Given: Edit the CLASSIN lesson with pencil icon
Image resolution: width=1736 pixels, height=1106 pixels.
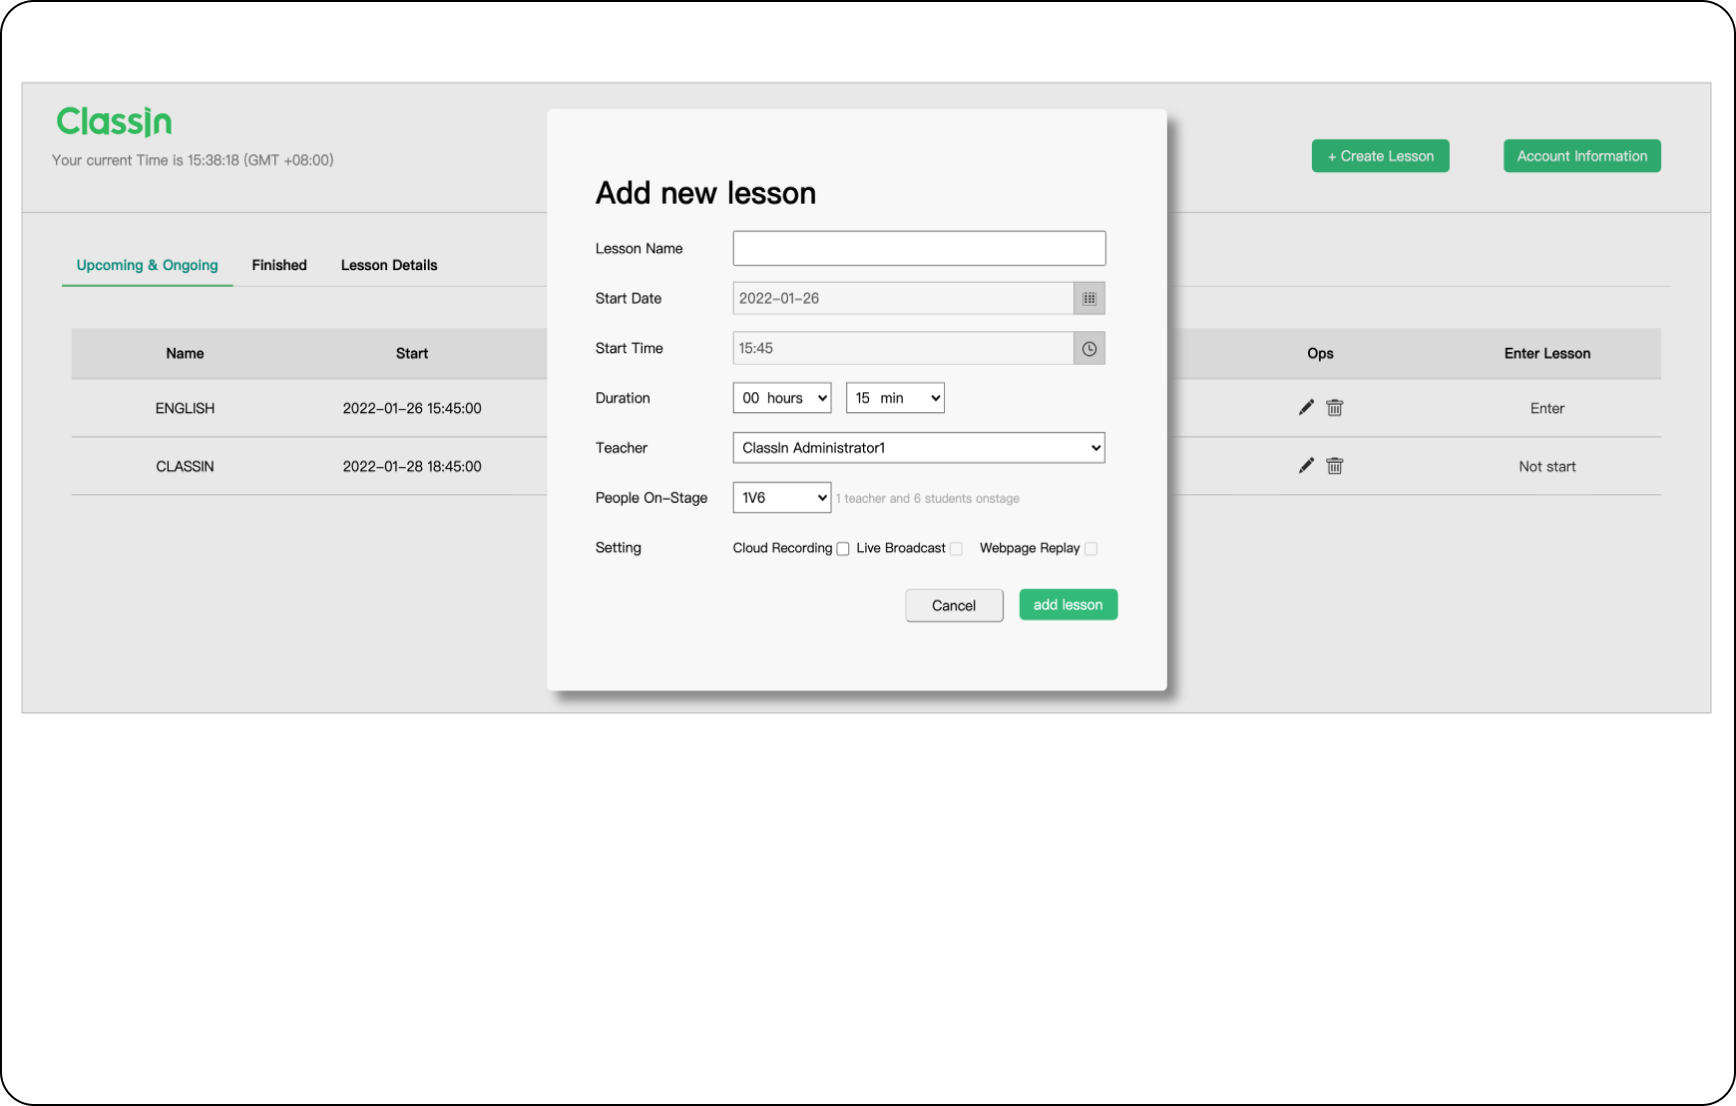Looking at the screenshot, I should 1306,465.
